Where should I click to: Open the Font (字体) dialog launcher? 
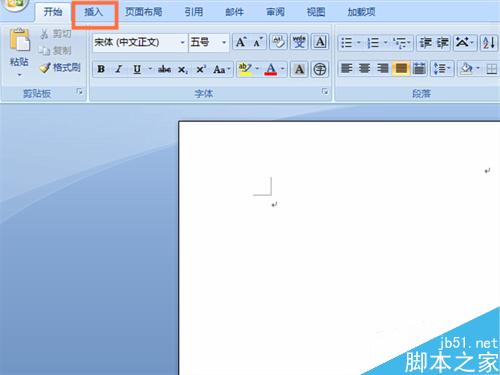pyautogui.click(x=325, y=92)
